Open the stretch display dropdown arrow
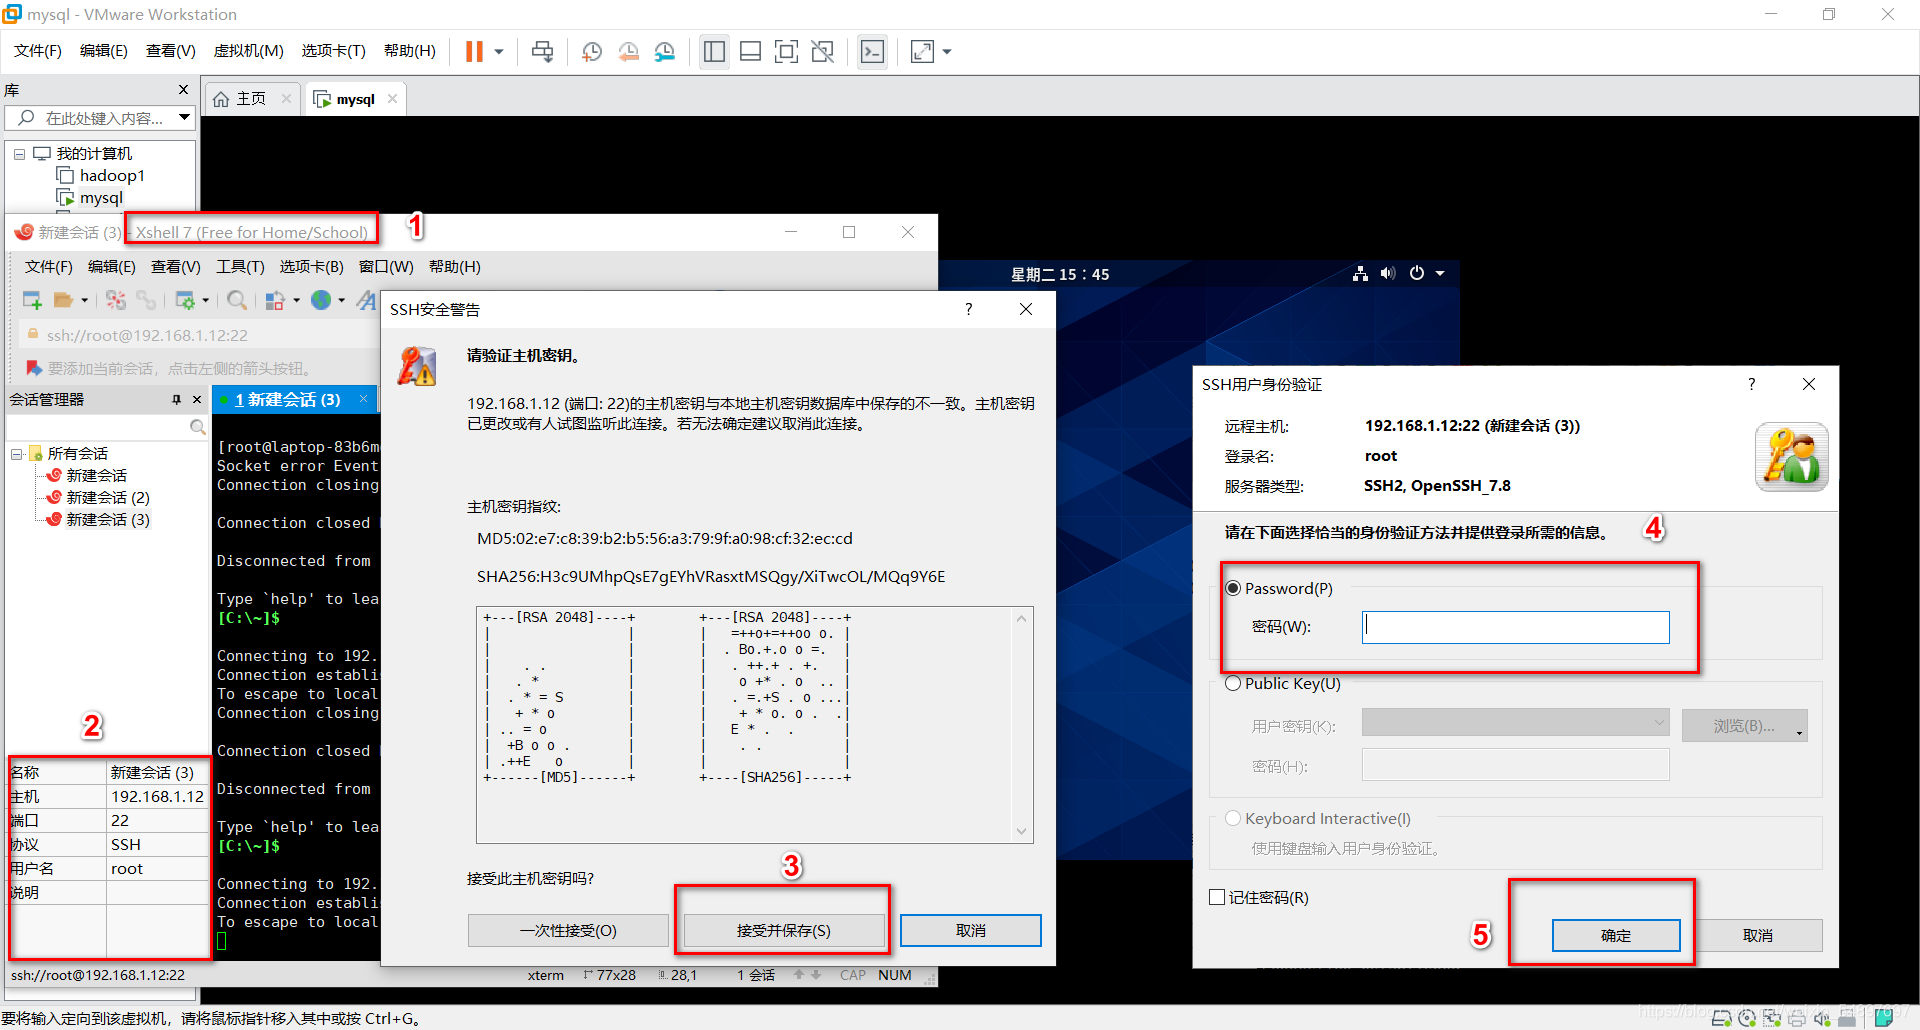The image size is (1920, 1030). point(947,52)
